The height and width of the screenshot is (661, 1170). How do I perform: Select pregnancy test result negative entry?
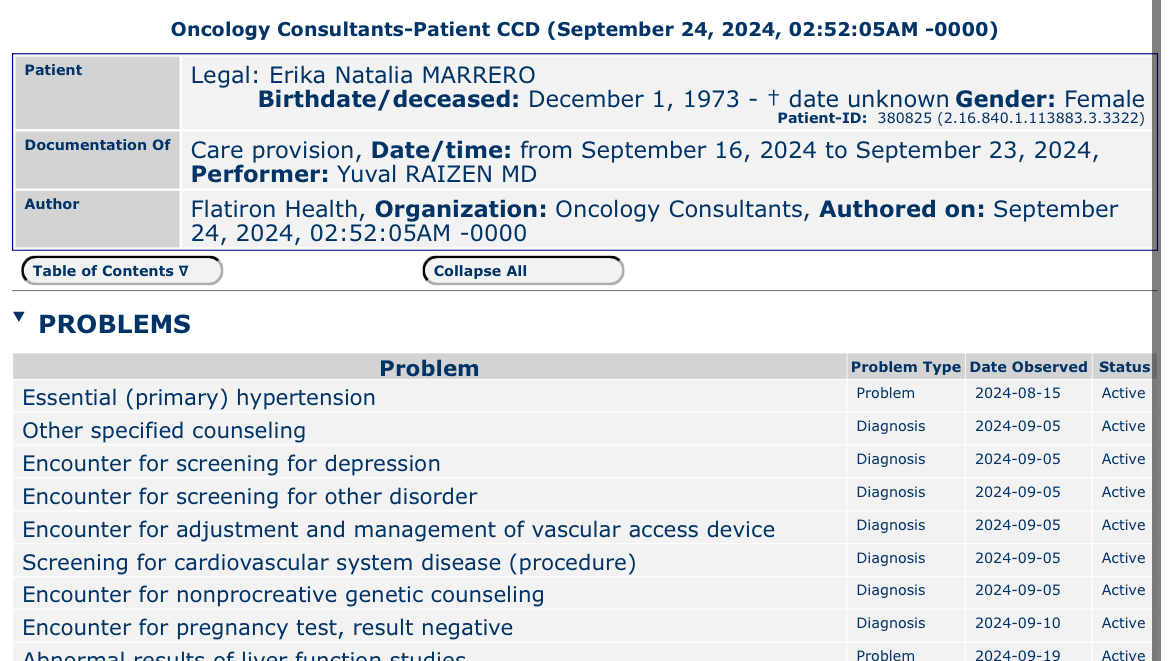[x=267, y=627]
